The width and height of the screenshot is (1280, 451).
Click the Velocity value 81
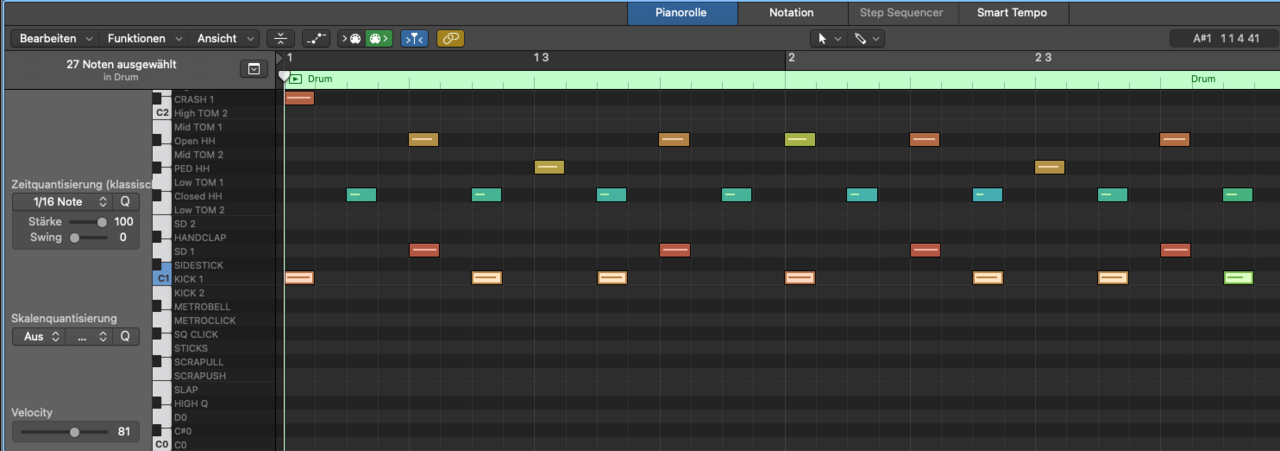pos(124,432)
